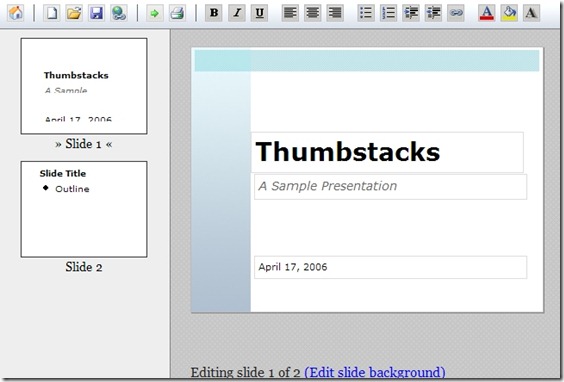Create a new presentation document
This screenshot has height=382, width=564.
pos(52,13)
